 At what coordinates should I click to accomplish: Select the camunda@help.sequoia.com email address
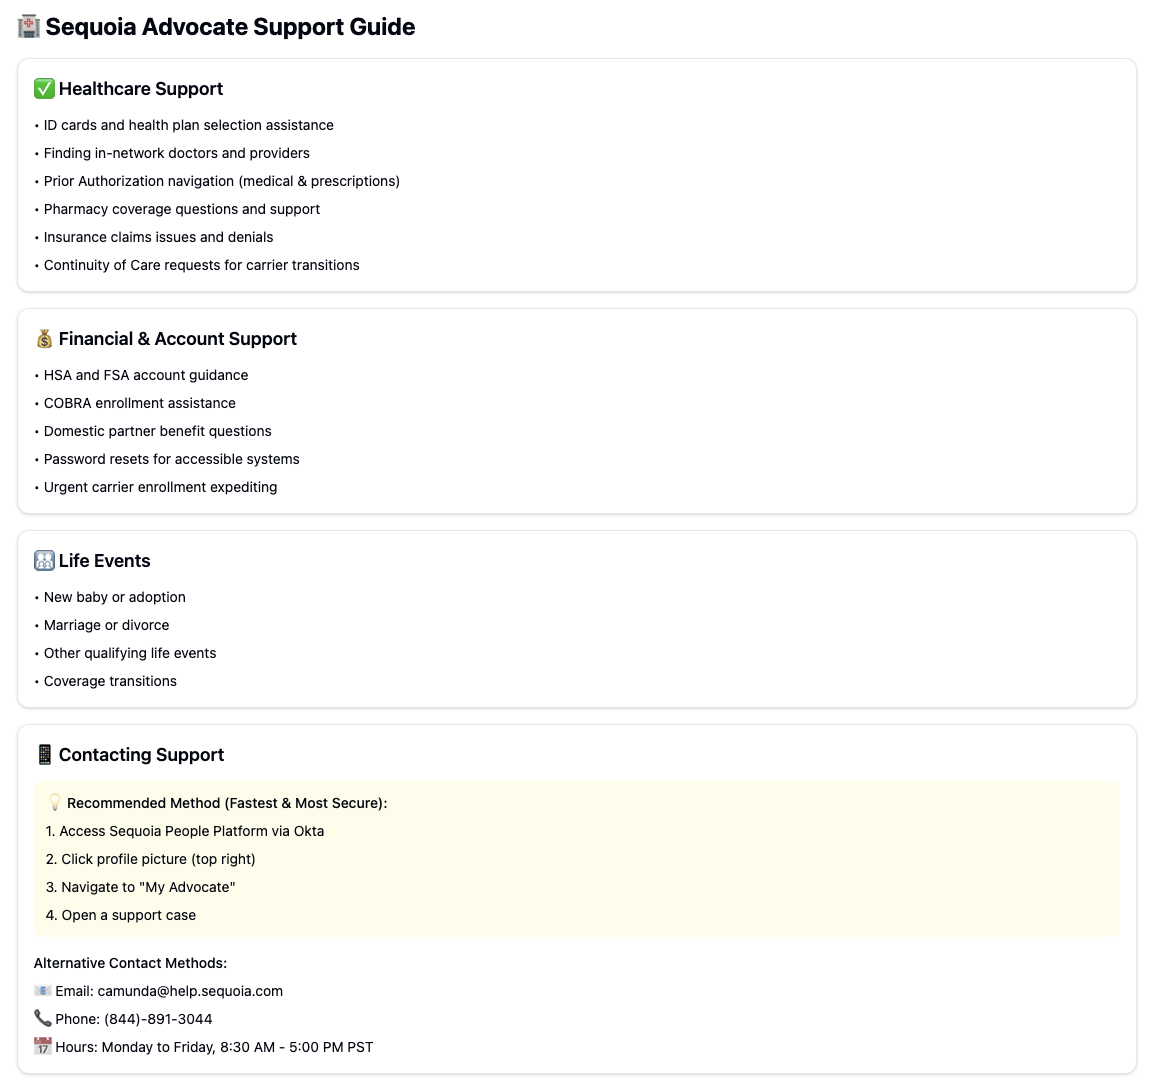coord(190,991)
